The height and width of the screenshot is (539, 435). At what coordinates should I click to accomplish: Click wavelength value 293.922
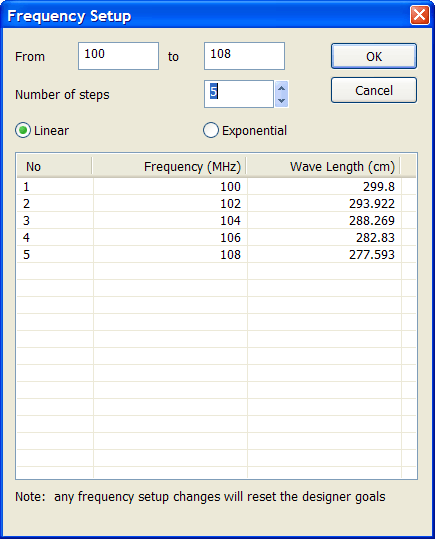(x=372, y=204)
